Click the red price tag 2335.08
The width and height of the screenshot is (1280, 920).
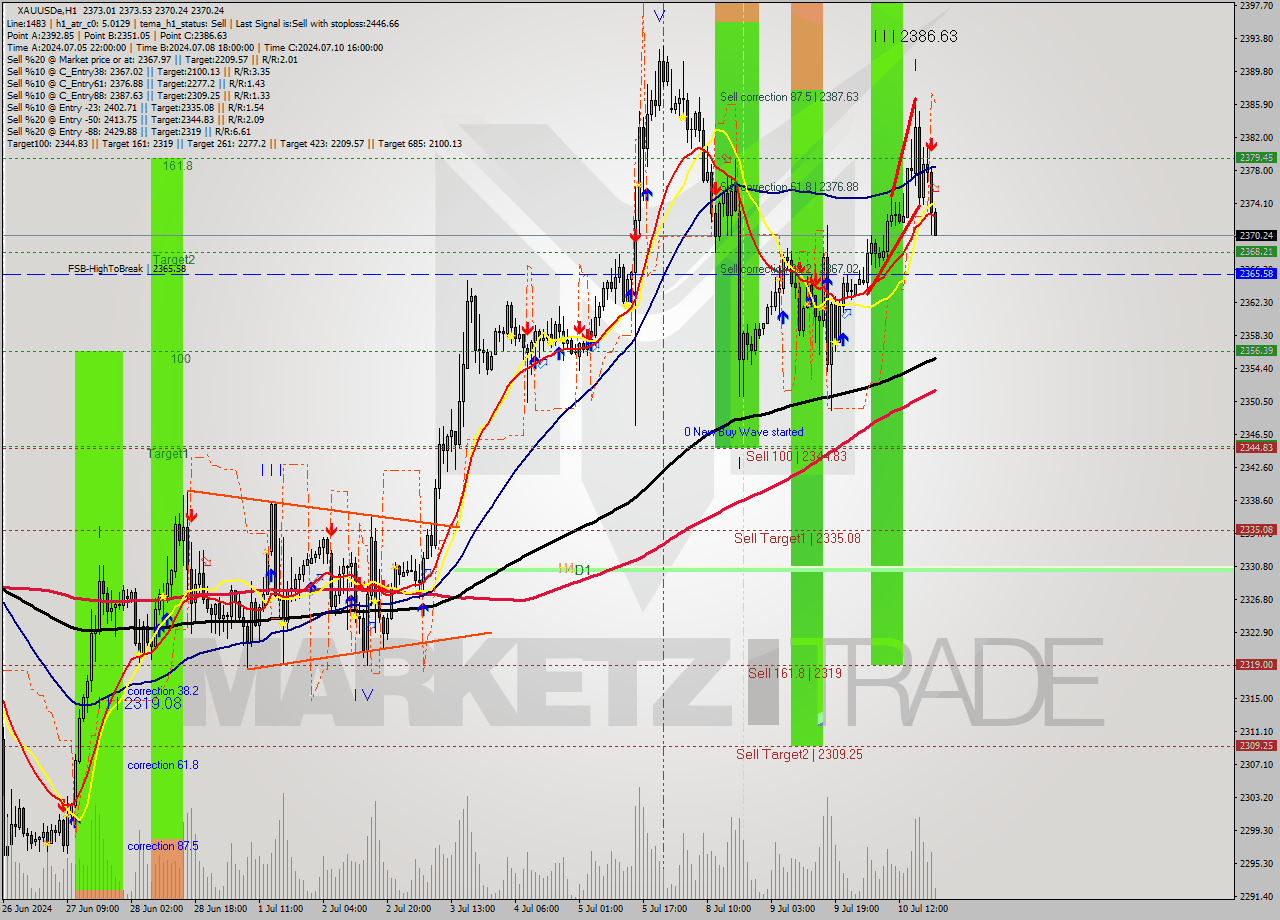tap(1256, 529)
